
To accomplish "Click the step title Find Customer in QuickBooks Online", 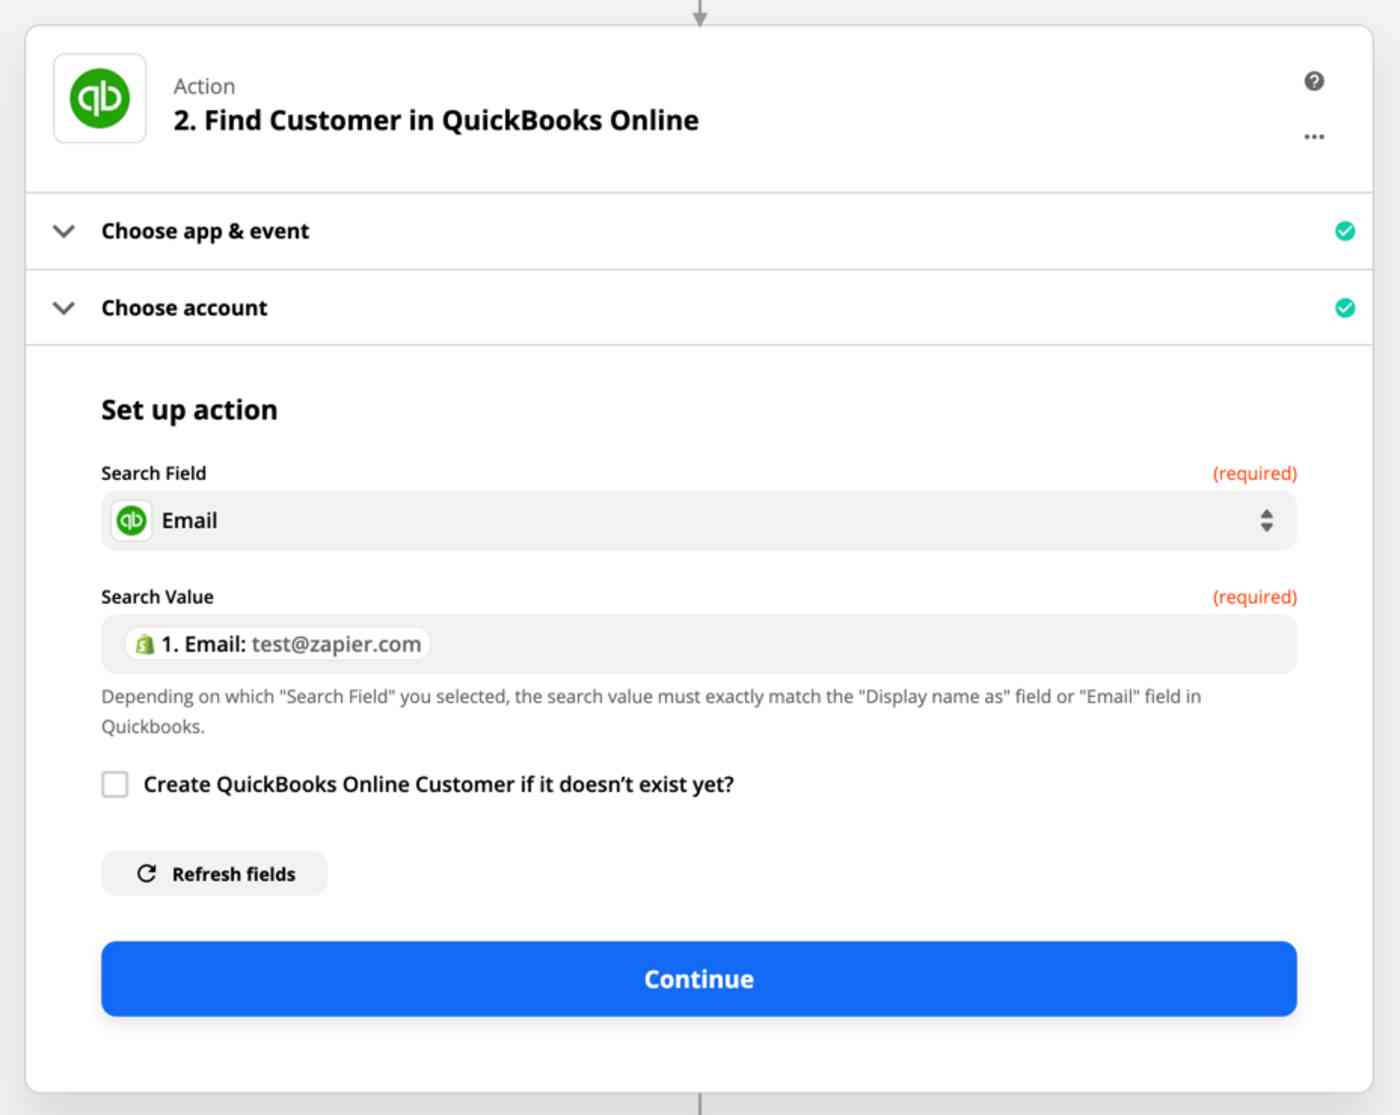I will [x=436, y=120].
